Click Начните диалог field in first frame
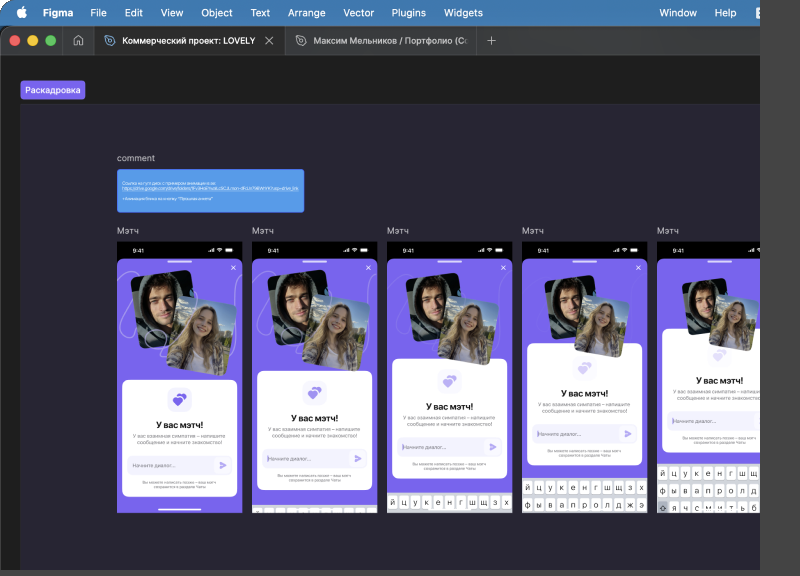800x576 pixels. coord(180,465)
